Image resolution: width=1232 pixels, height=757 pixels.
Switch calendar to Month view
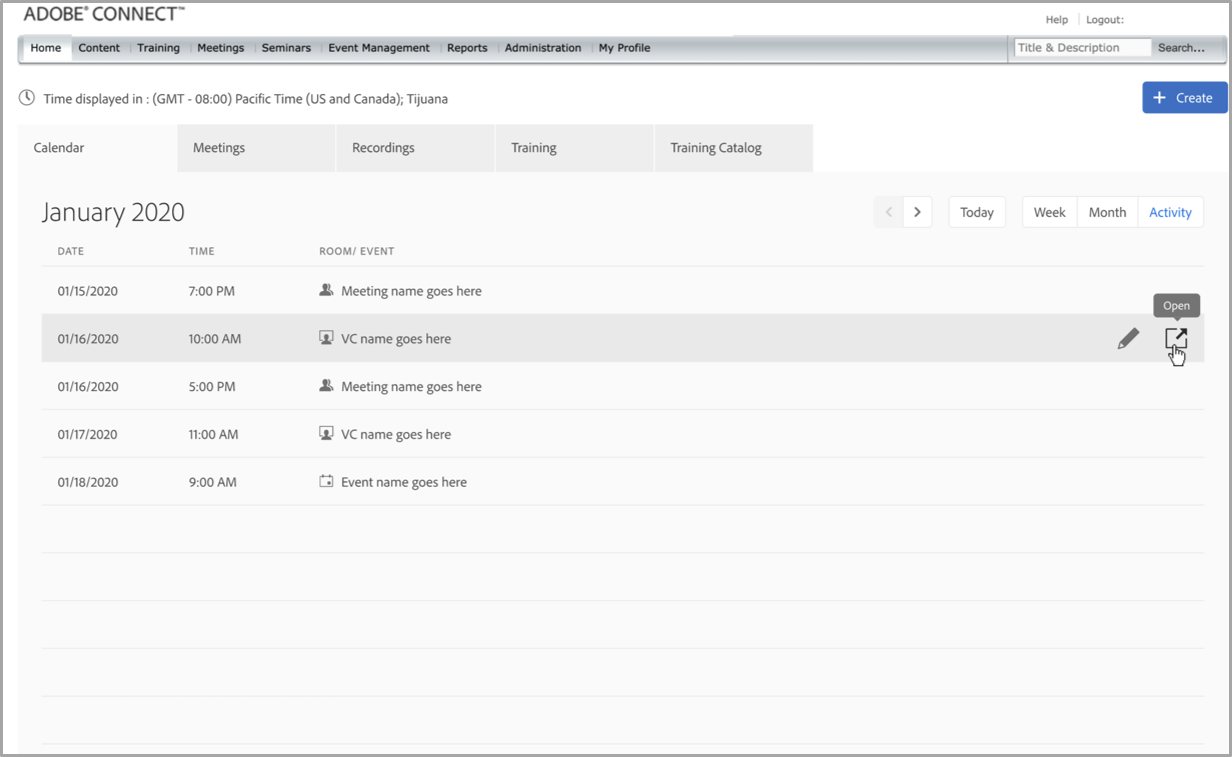(1107, 212)
